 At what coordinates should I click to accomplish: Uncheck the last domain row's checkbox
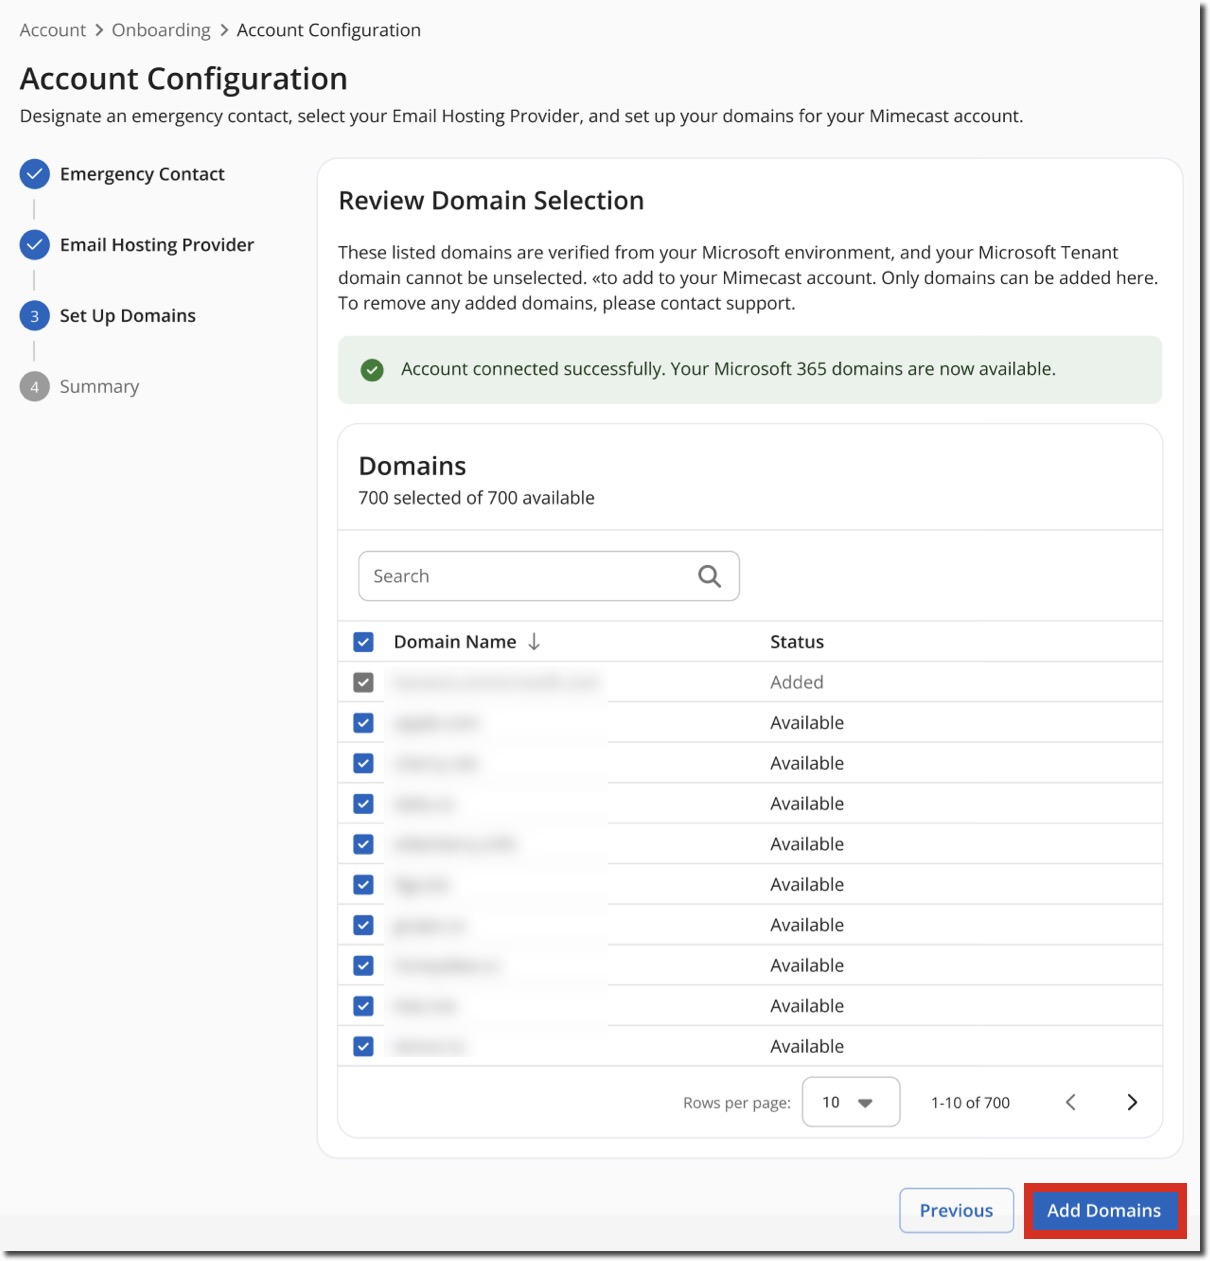pos(363,1045)
